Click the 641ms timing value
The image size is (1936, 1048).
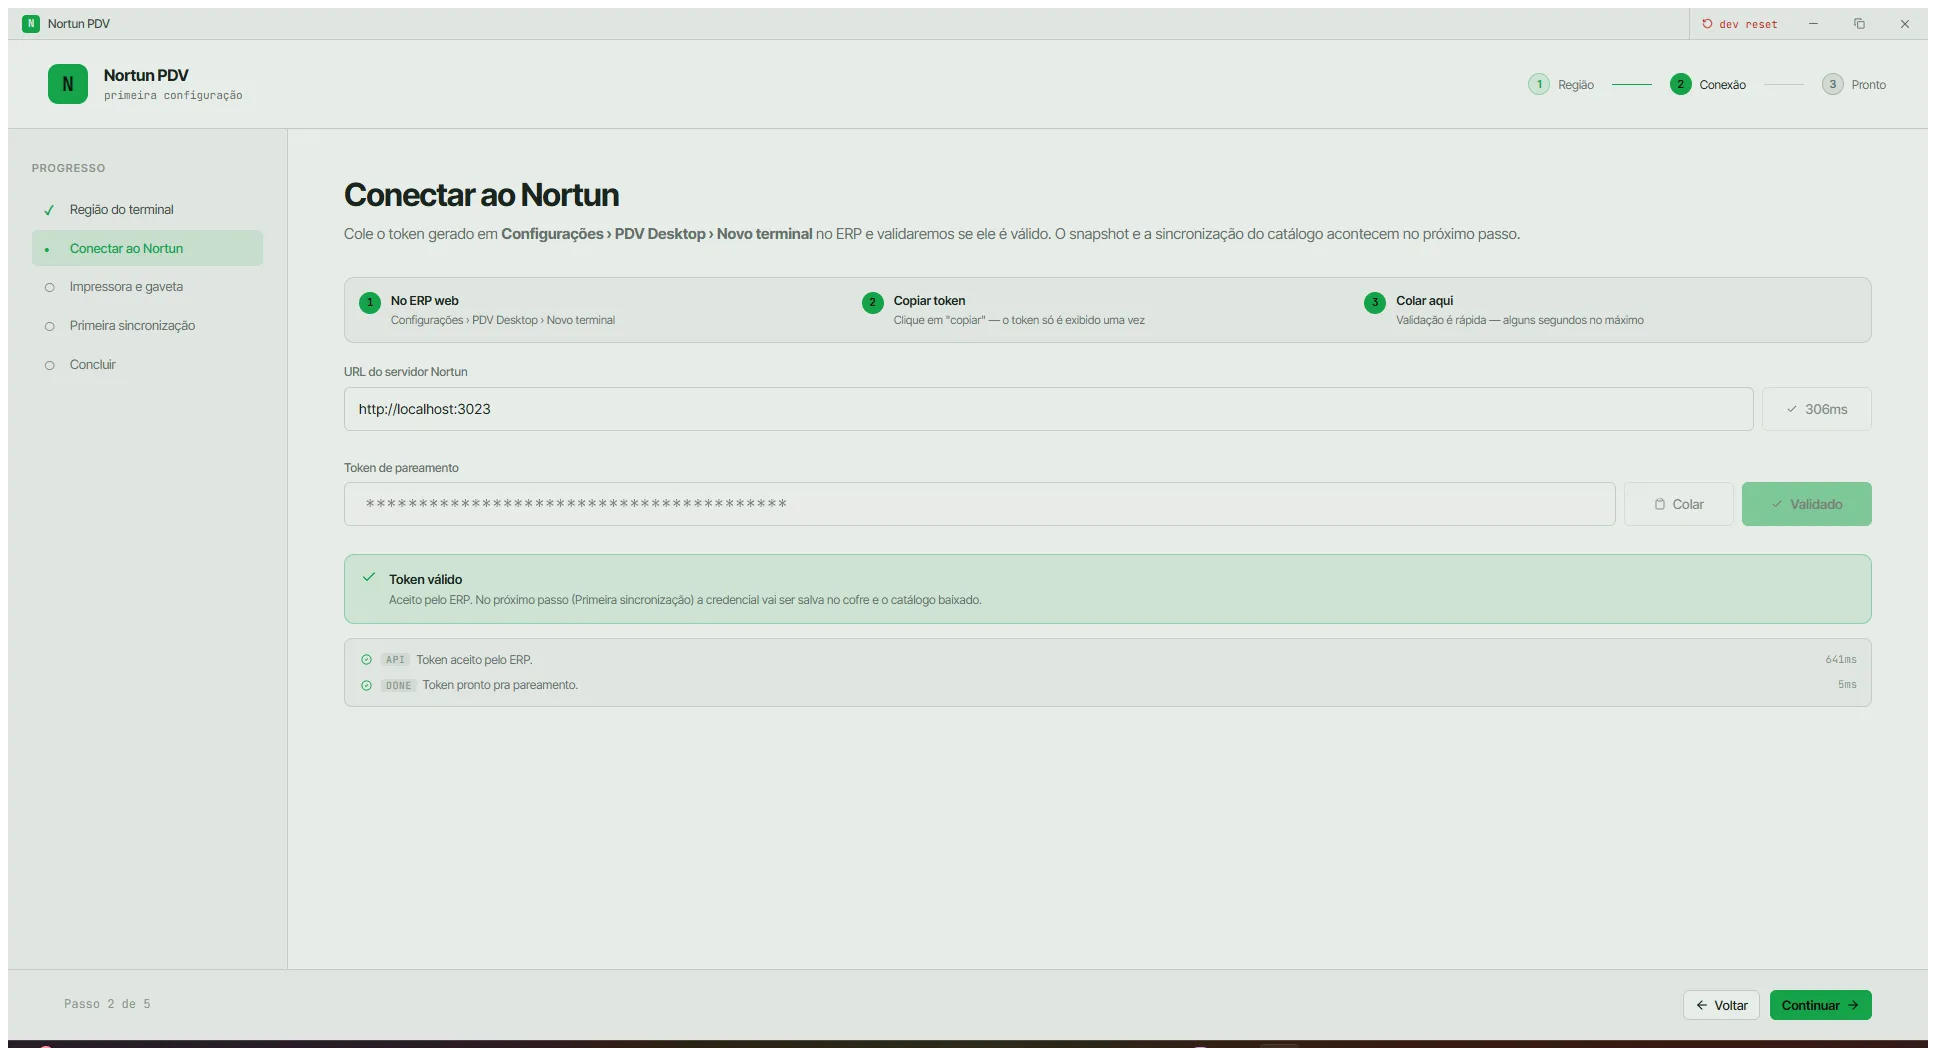point(1840,660)
